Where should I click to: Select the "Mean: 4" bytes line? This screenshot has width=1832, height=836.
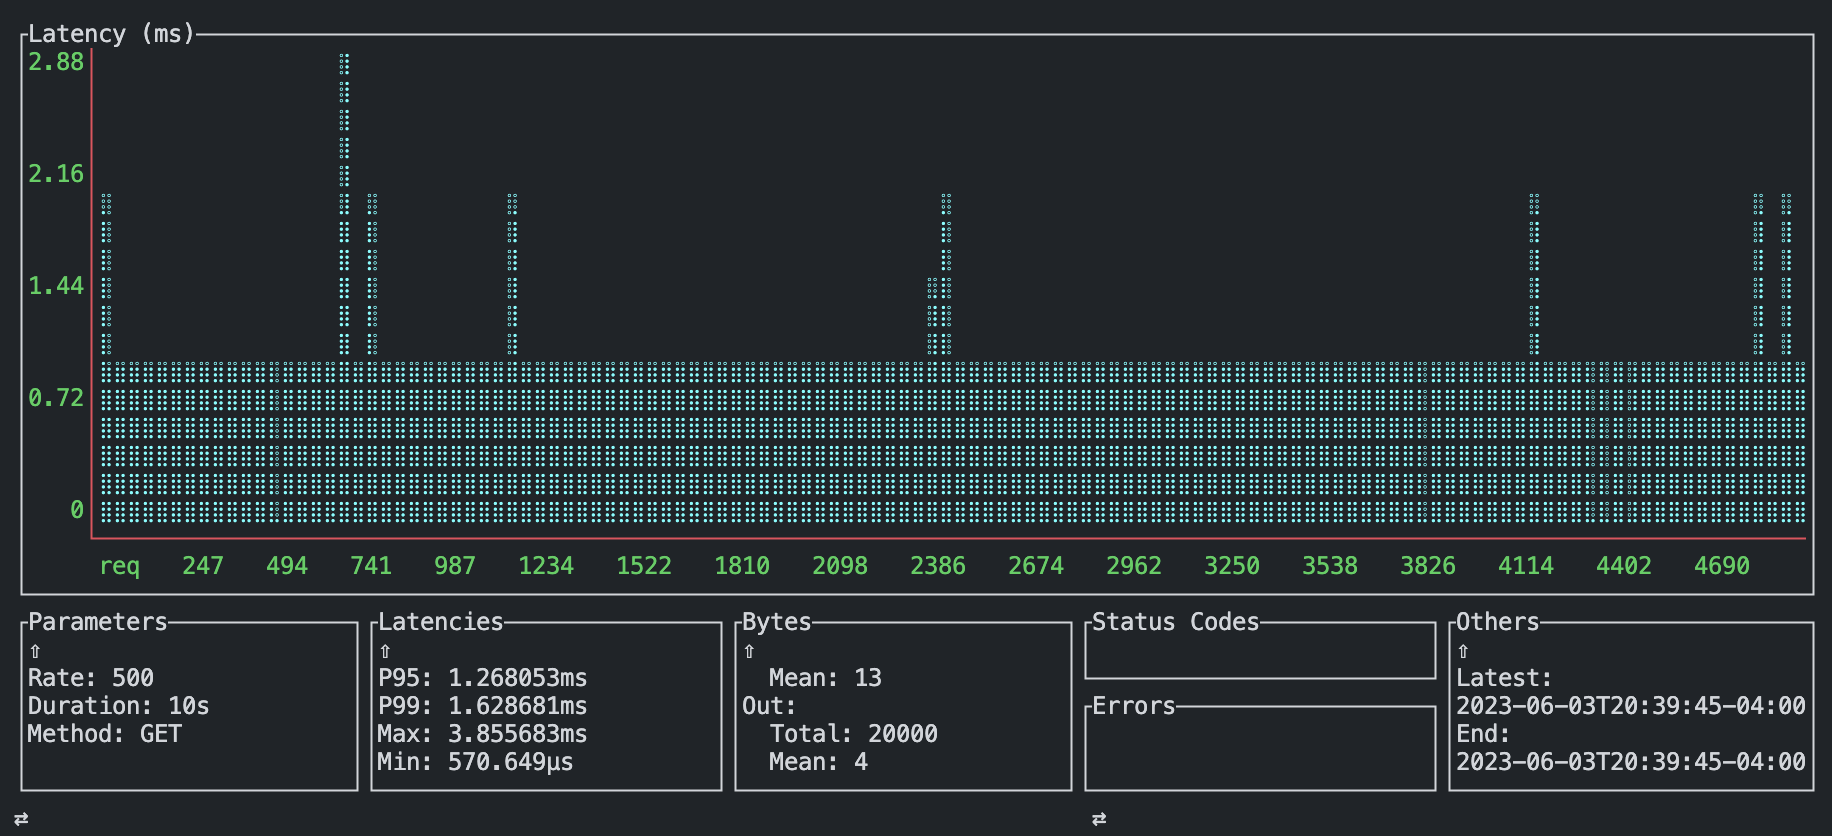point(819,762)
